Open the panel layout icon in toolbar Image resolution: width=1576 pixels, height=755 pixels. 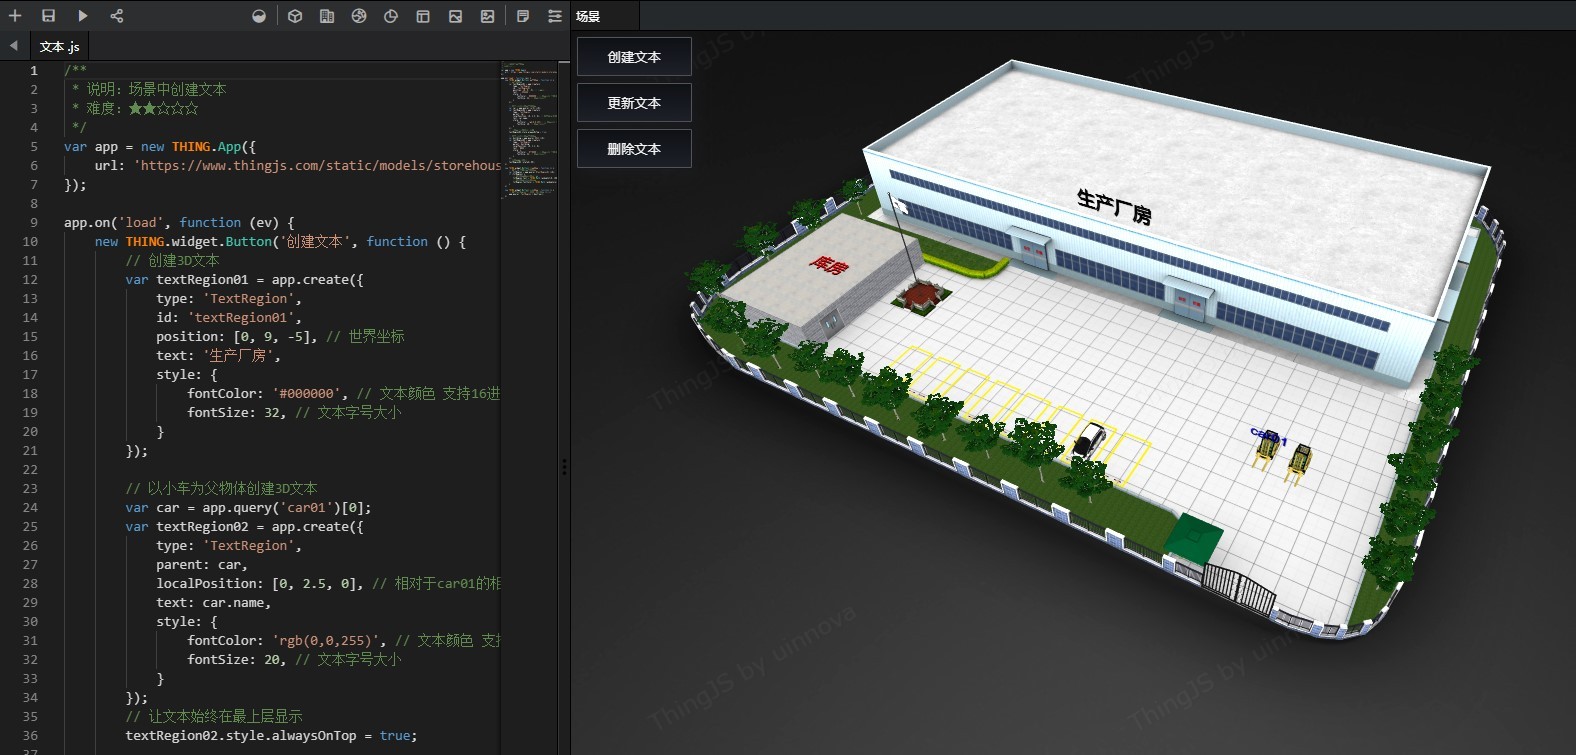coord(423,16)
